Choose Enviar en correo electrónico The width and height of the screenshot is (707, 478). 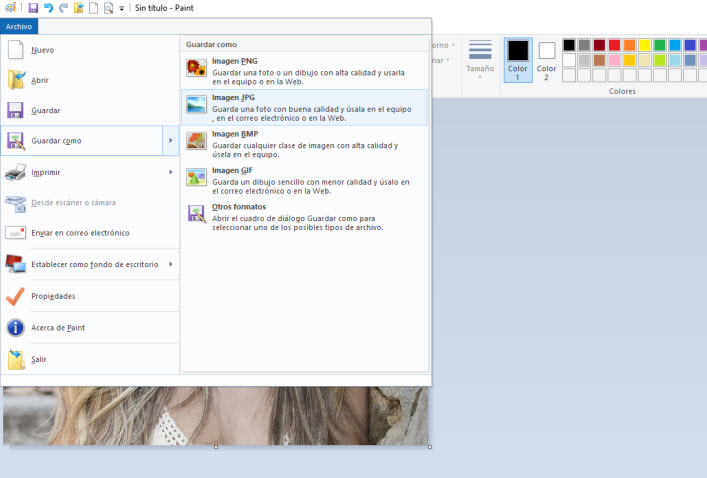pos(90,233)
